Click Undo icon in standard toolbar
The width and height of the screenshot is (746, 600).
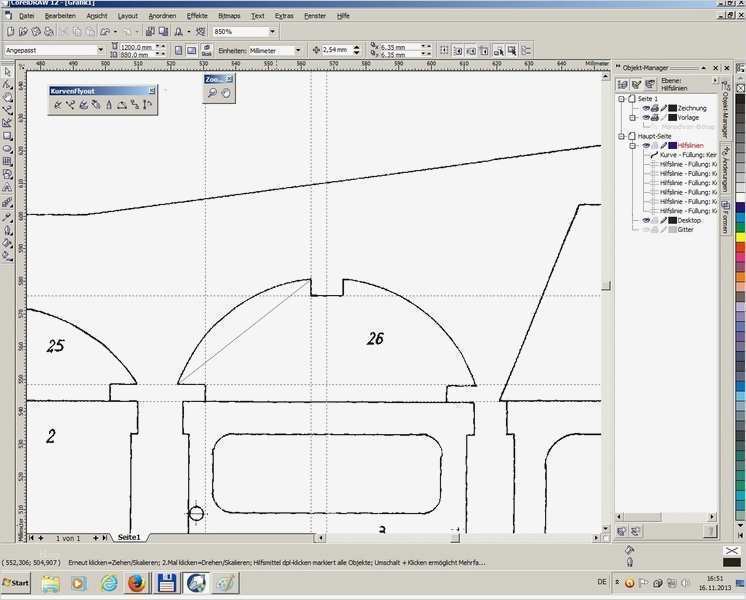pyautogui.click(x=105, y=32)
